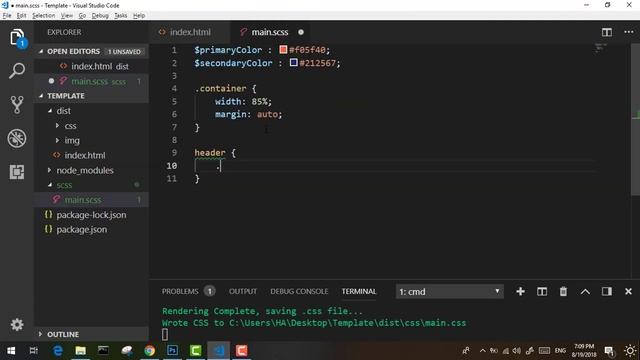
Task: Open the #f05f40 primary color swatch
Action: click(x=283, y=50)
